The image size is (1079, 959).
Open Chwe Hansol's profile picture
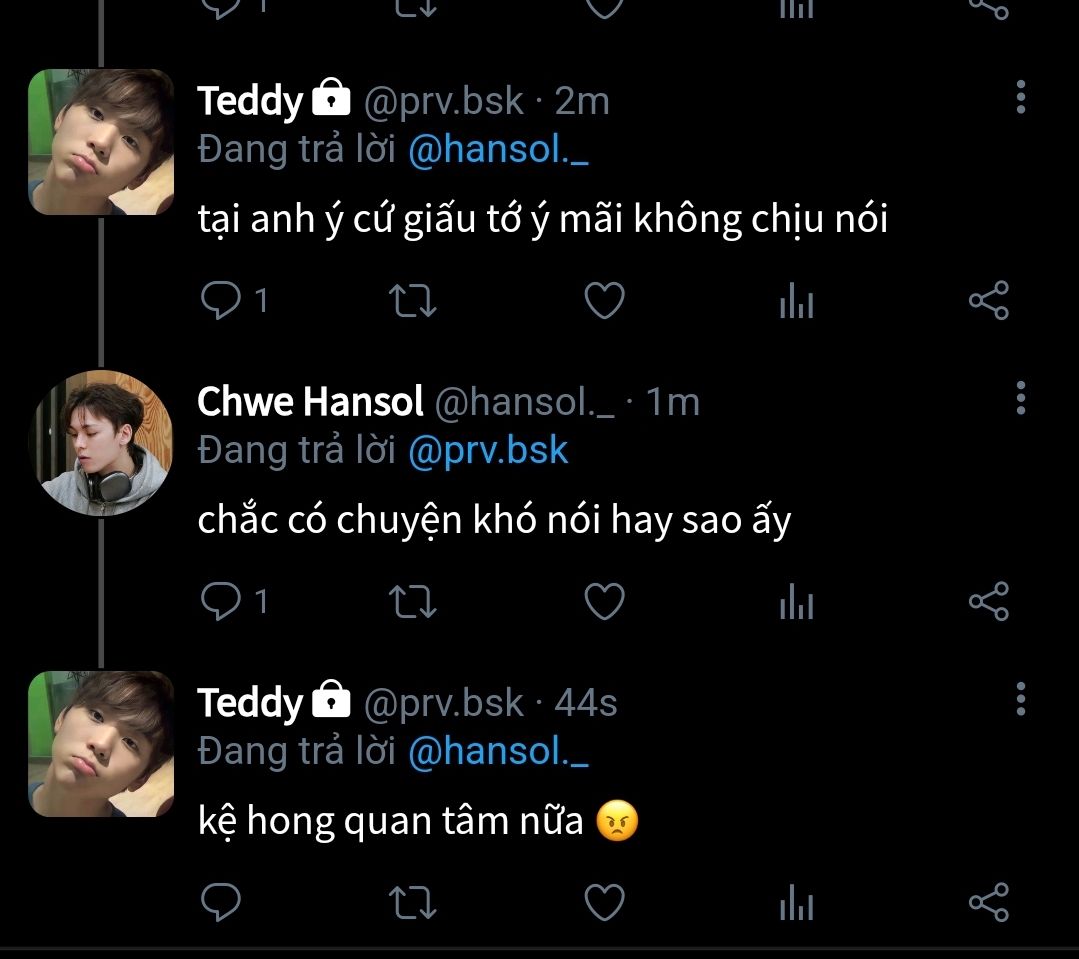coord(101,442)
